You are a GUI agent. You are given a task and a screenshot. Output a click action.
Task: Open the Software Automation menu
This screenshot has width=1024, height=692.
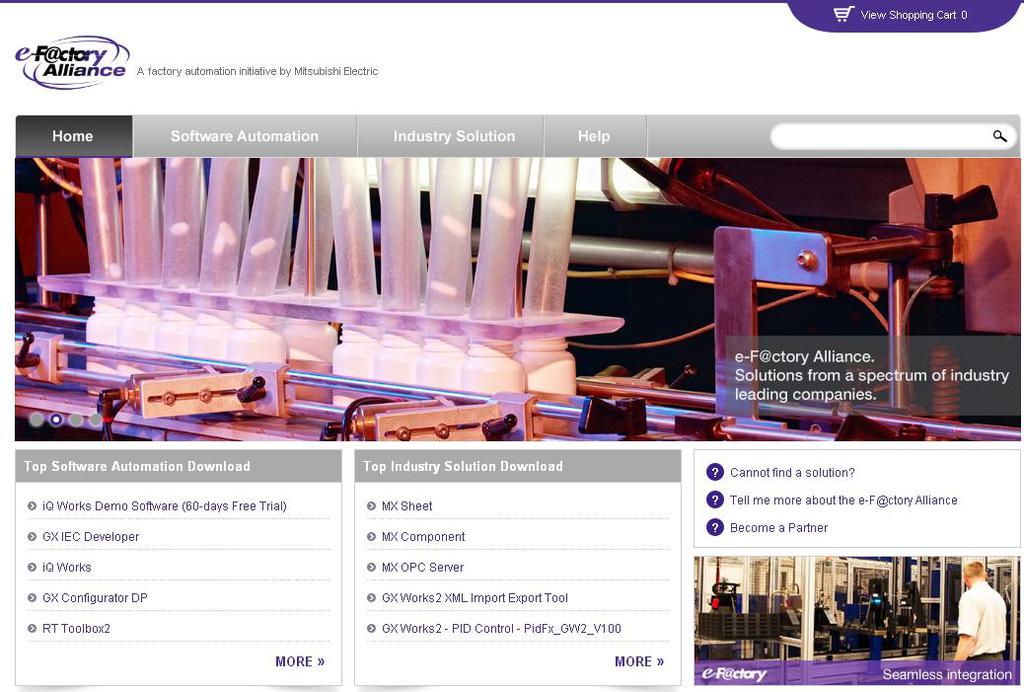coord(244,136)
